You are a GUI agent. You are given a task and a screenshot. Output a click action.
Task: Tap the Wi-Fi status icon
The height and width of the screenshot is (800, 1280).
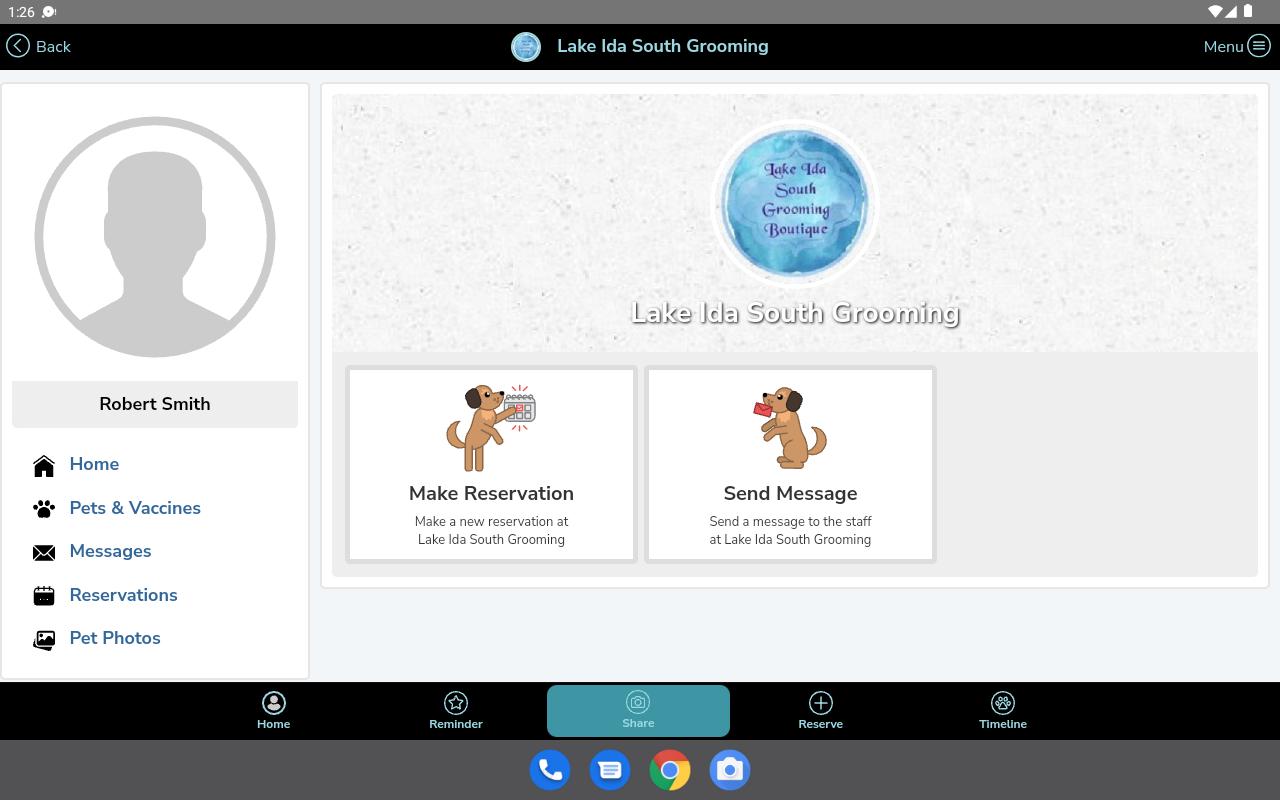[x=1216, y=12]
